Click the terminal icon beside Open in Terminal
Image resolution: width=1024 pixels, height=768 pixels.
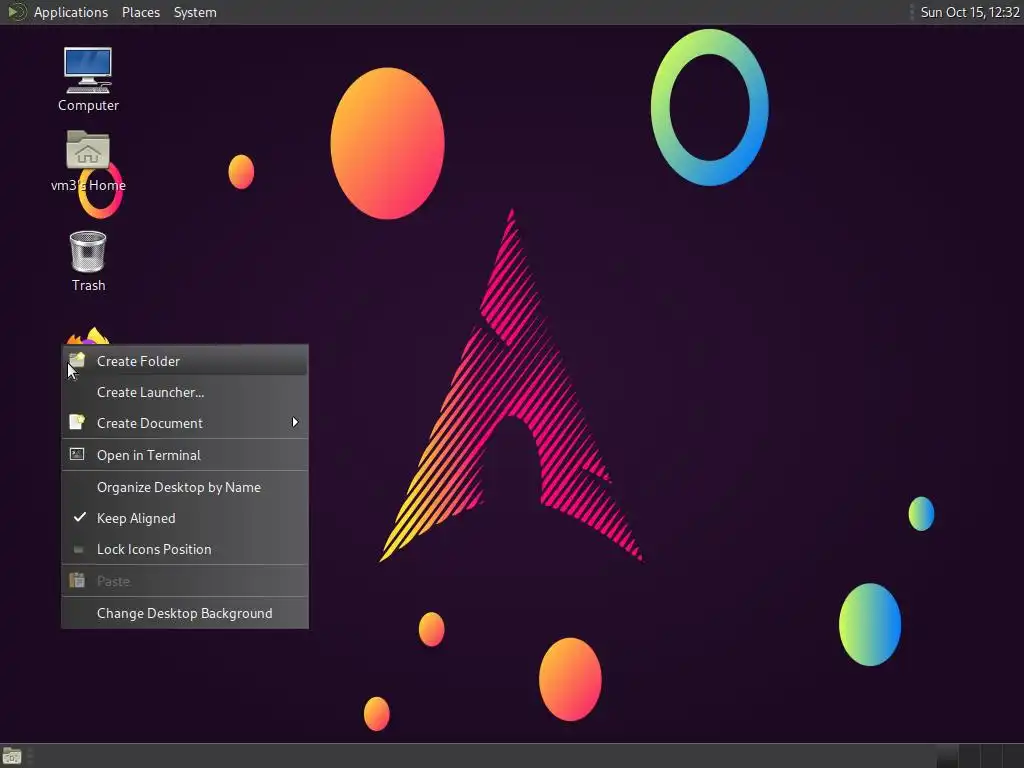point(77,454)
